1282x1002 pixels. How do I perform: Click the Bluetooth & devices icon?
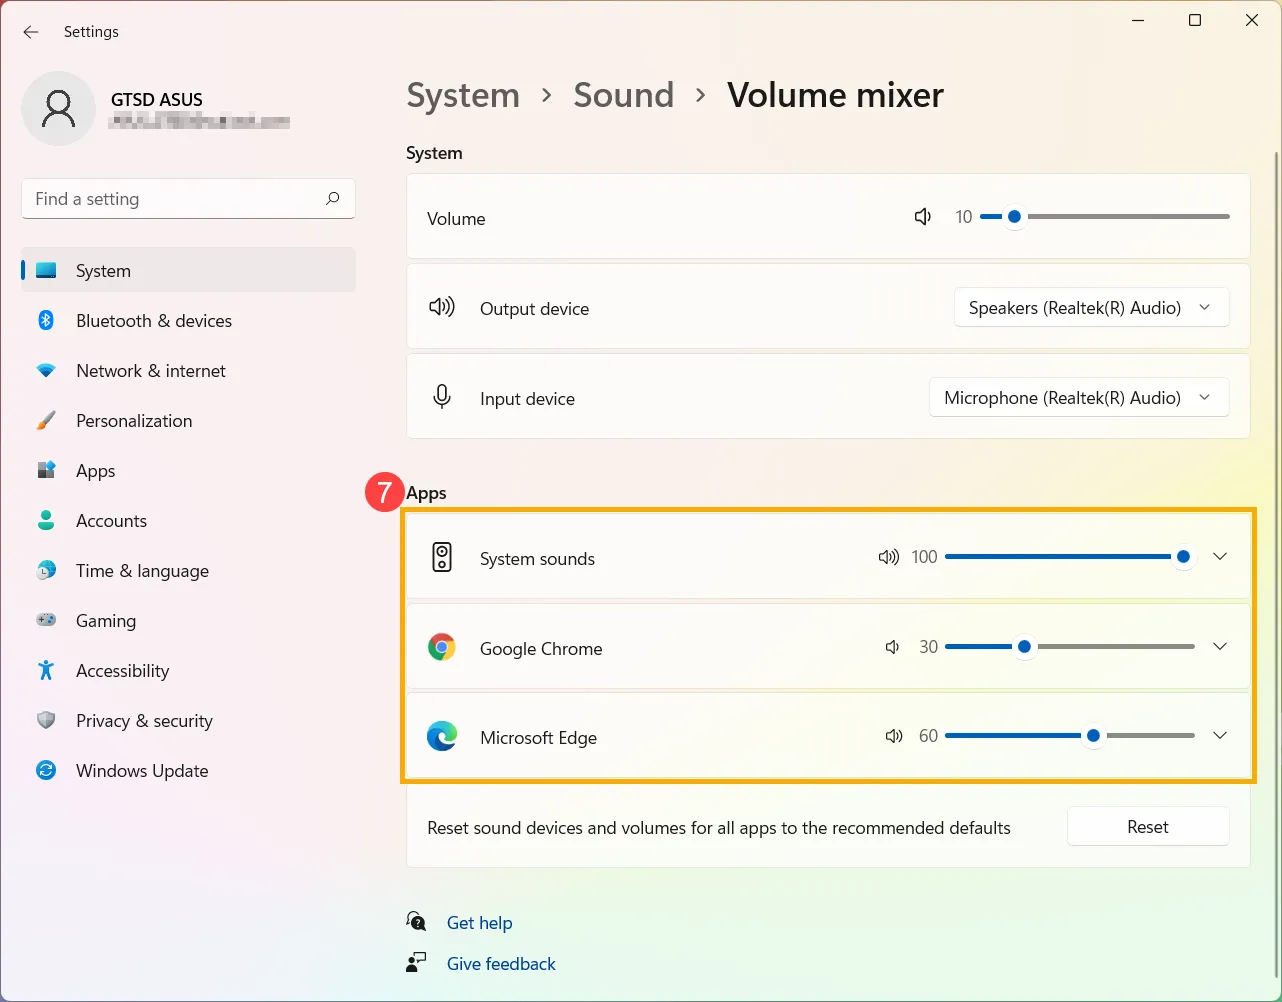coord(46,320)
